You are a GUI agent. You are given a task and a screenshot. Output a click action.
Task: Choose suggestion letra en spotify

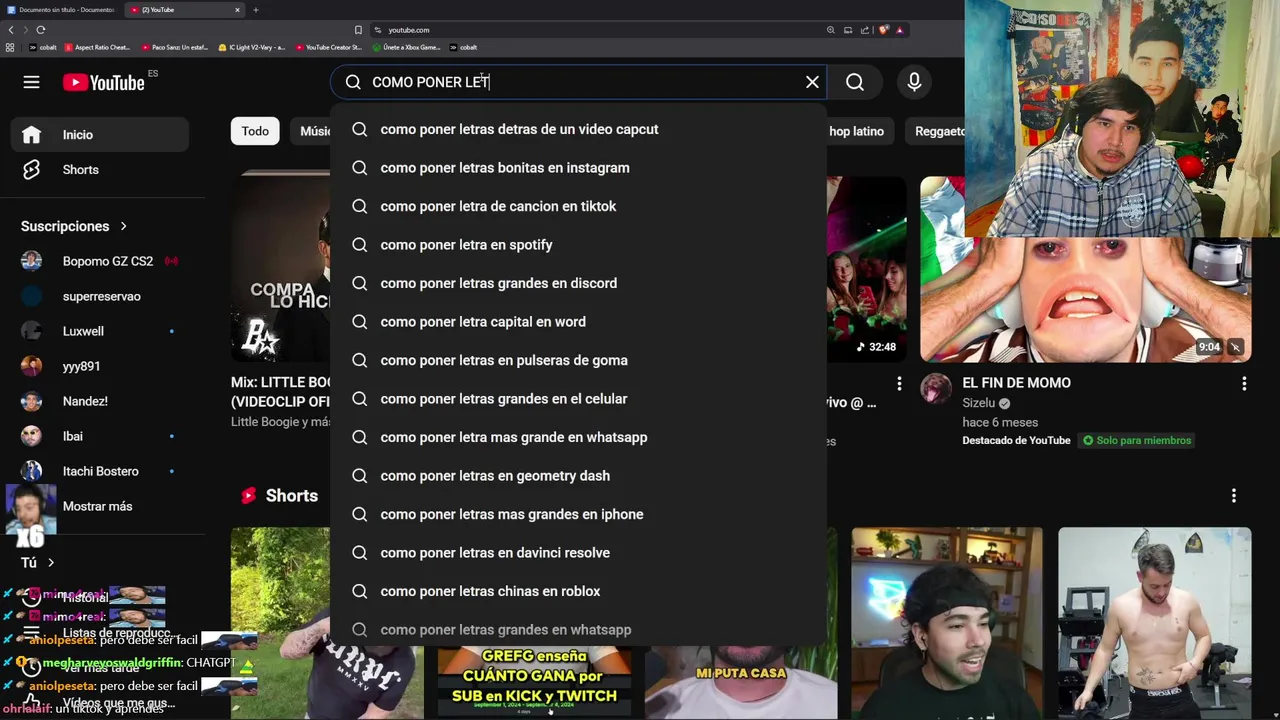click(x=578, y=245)
